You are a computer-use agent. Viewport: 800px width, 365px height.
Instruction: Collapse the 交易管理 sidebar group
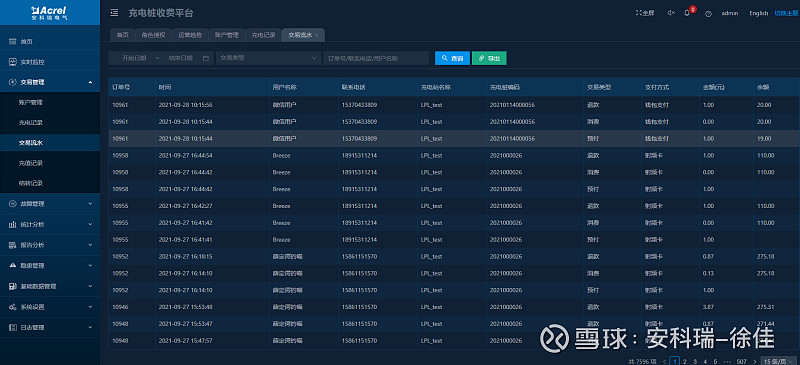(x=50, y=82)
